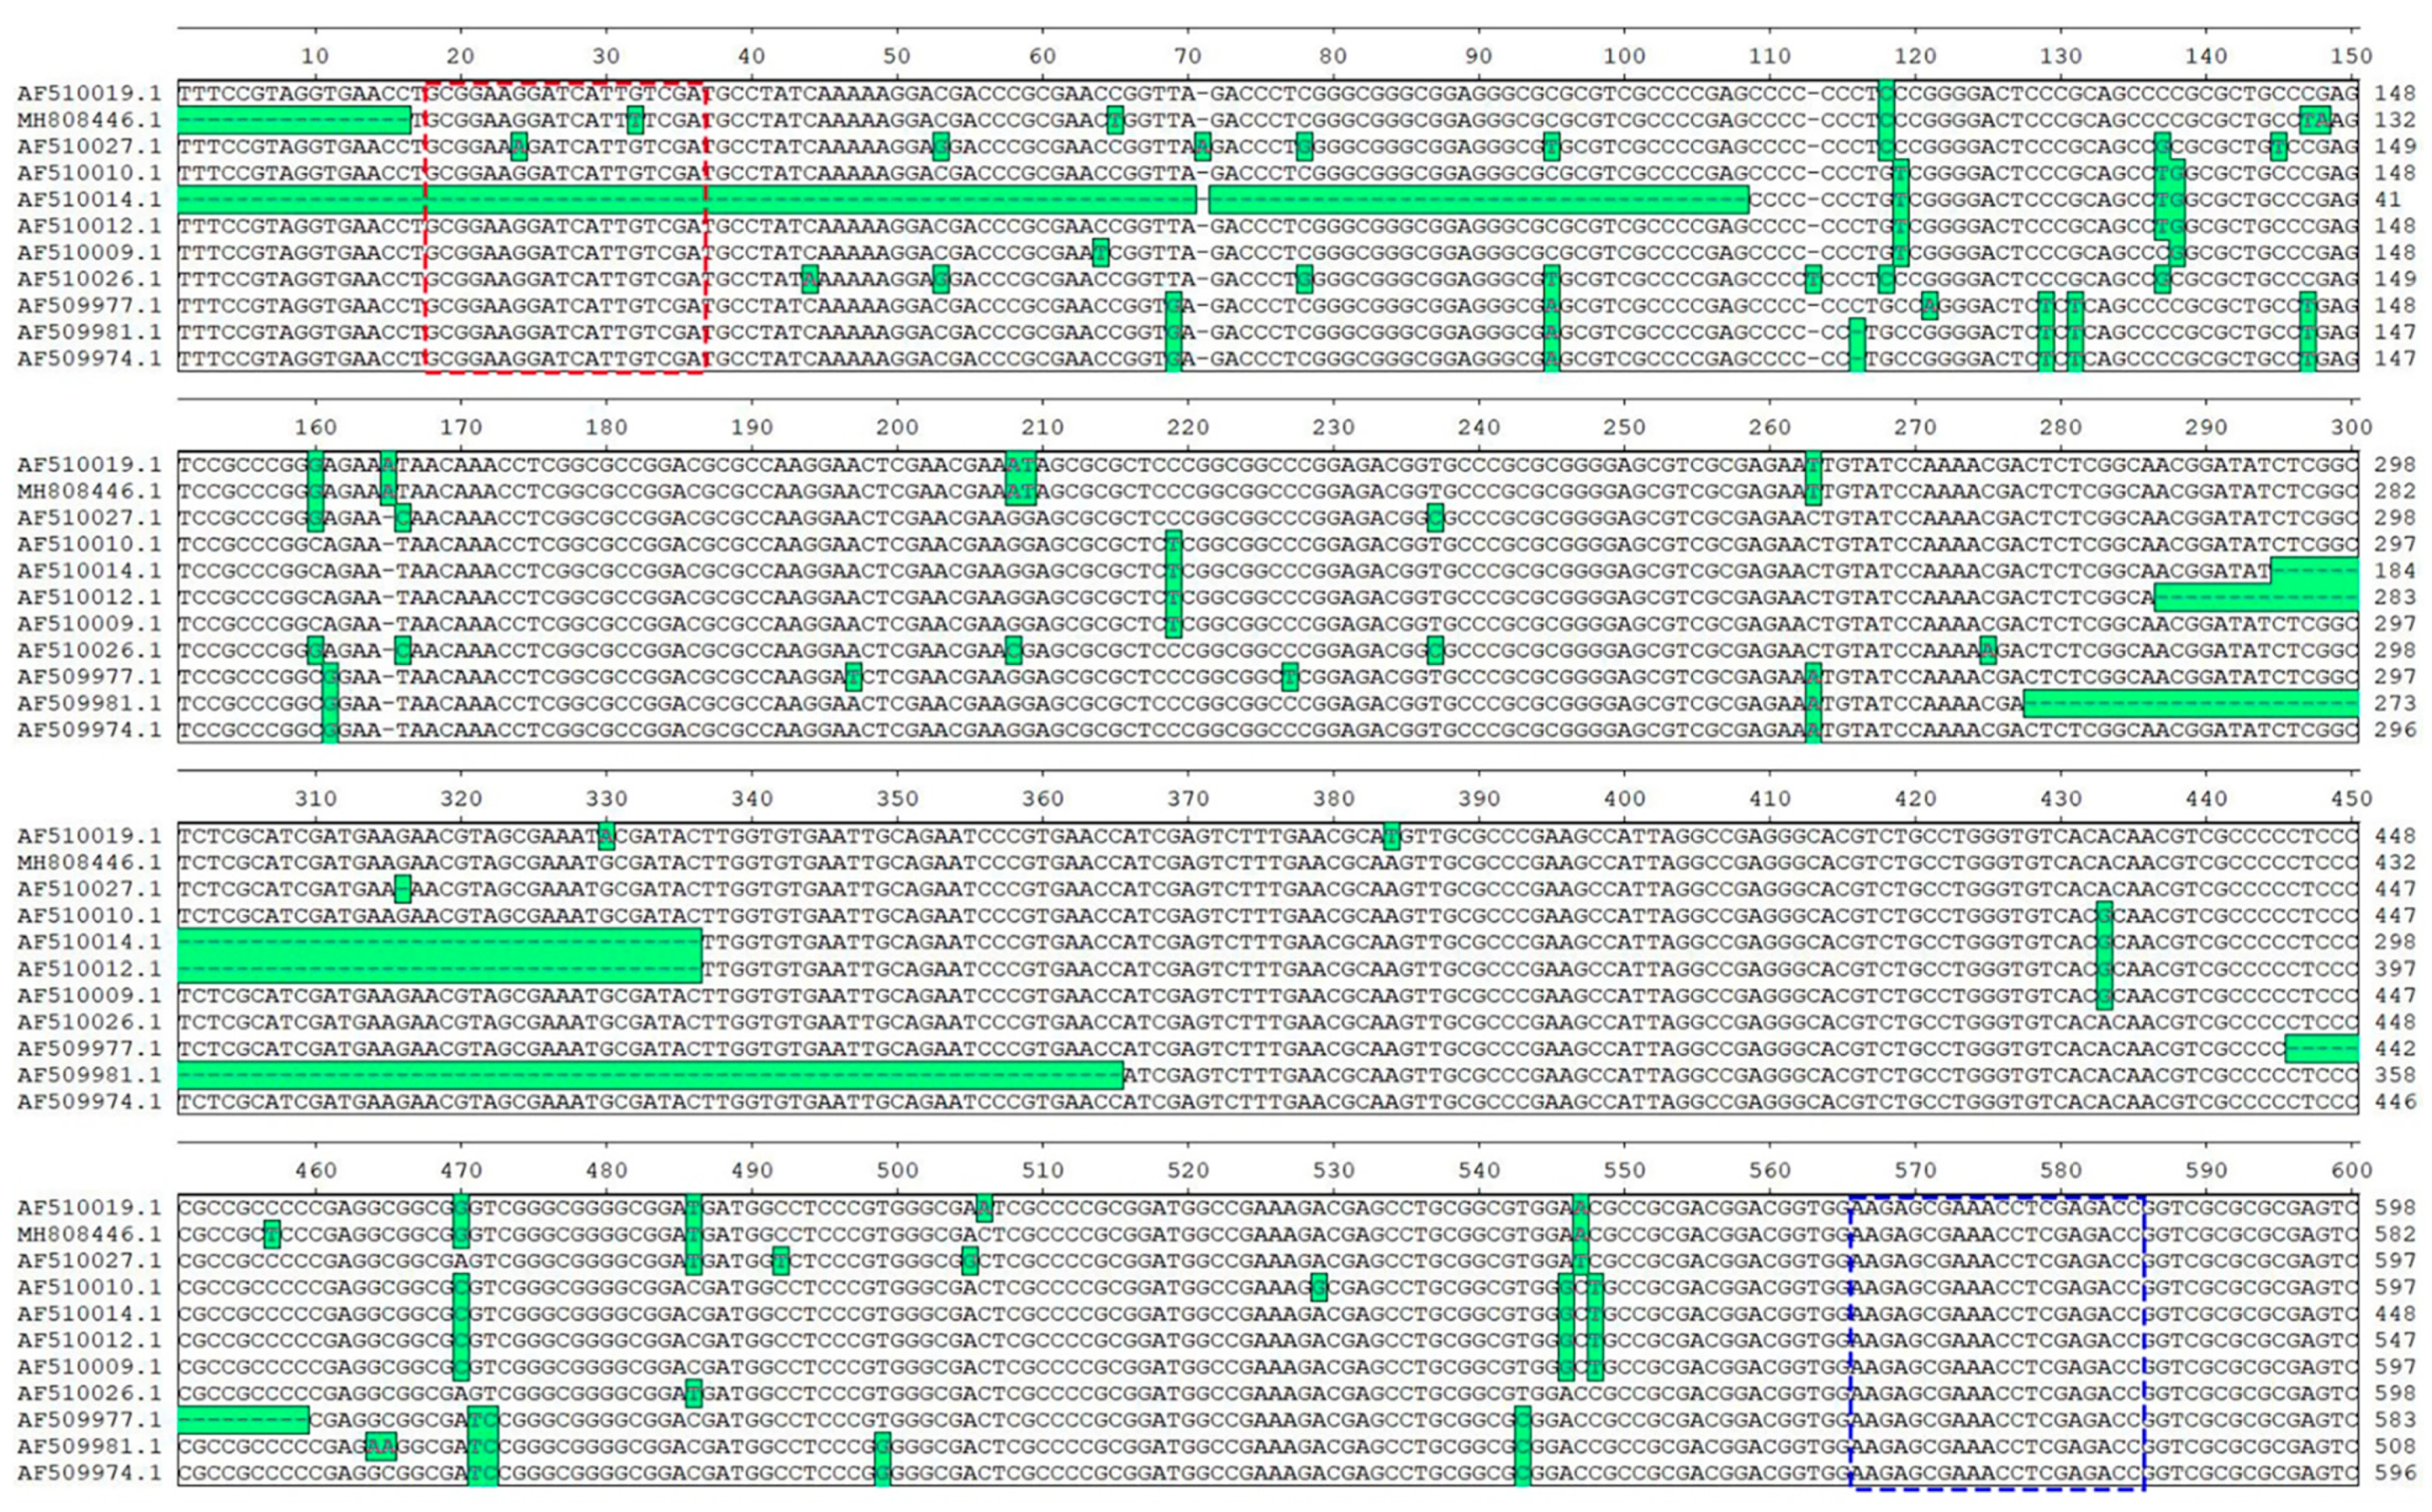Click the end count 184 beside AF510014.1
The image size is (2432, 1512).
2395,571
